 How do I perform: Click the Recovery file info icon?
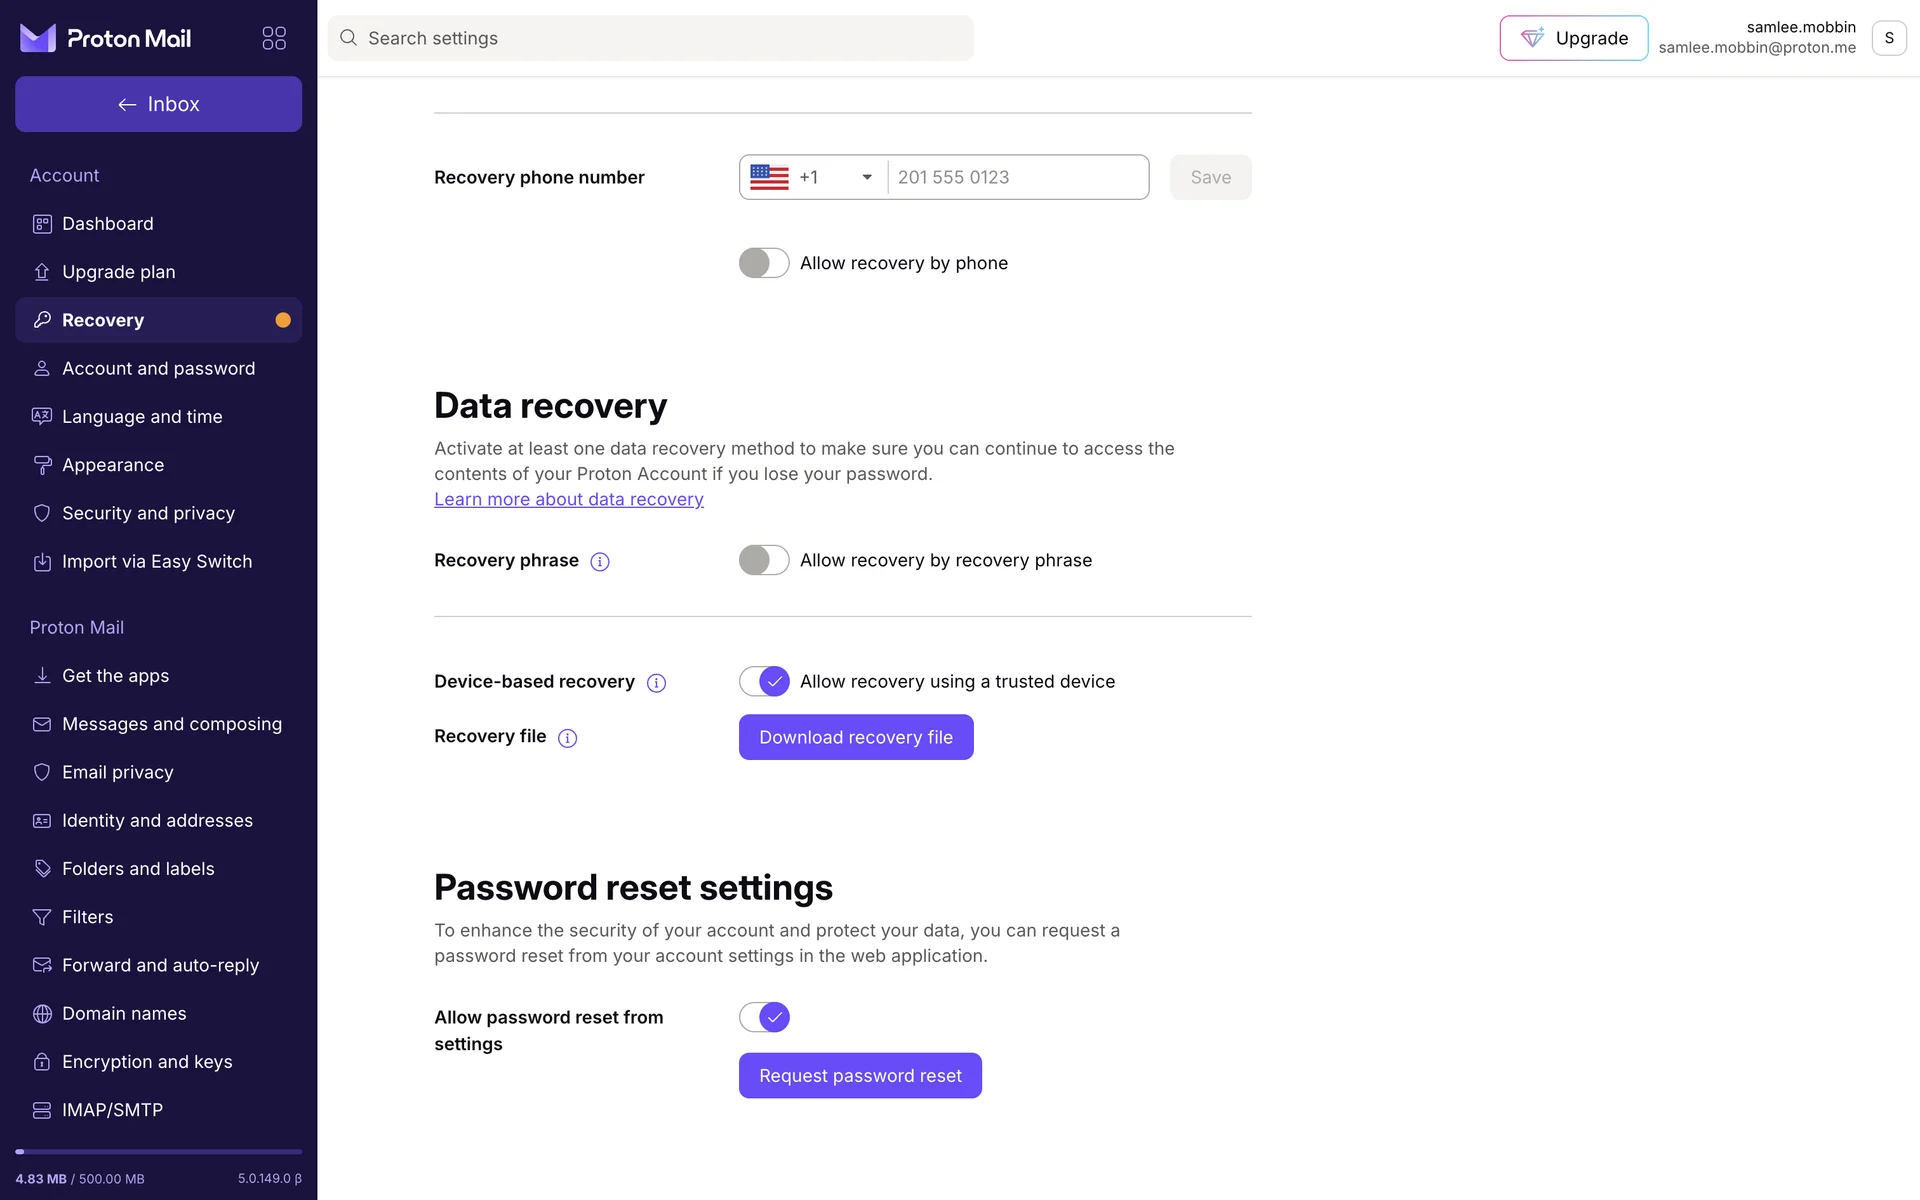tap(567, 739)
